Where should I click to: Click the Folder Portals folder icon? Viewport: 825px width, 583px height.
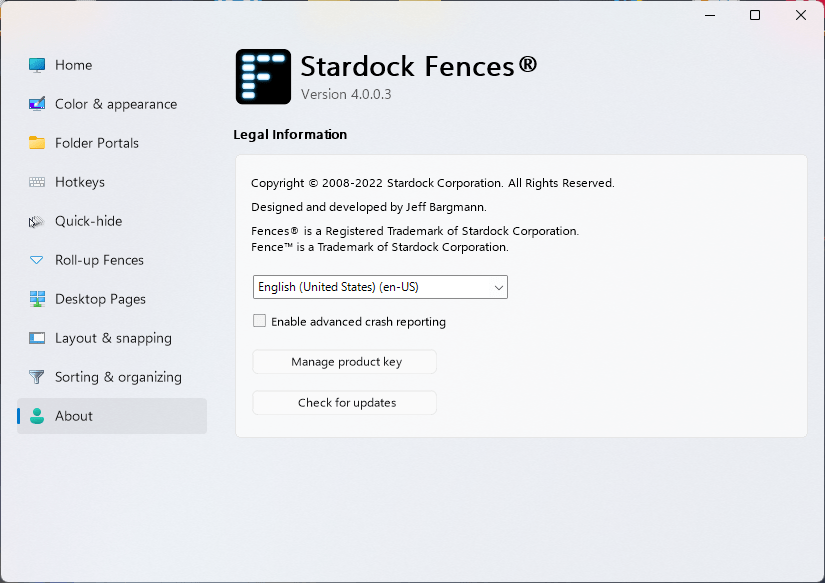(37, 143)
